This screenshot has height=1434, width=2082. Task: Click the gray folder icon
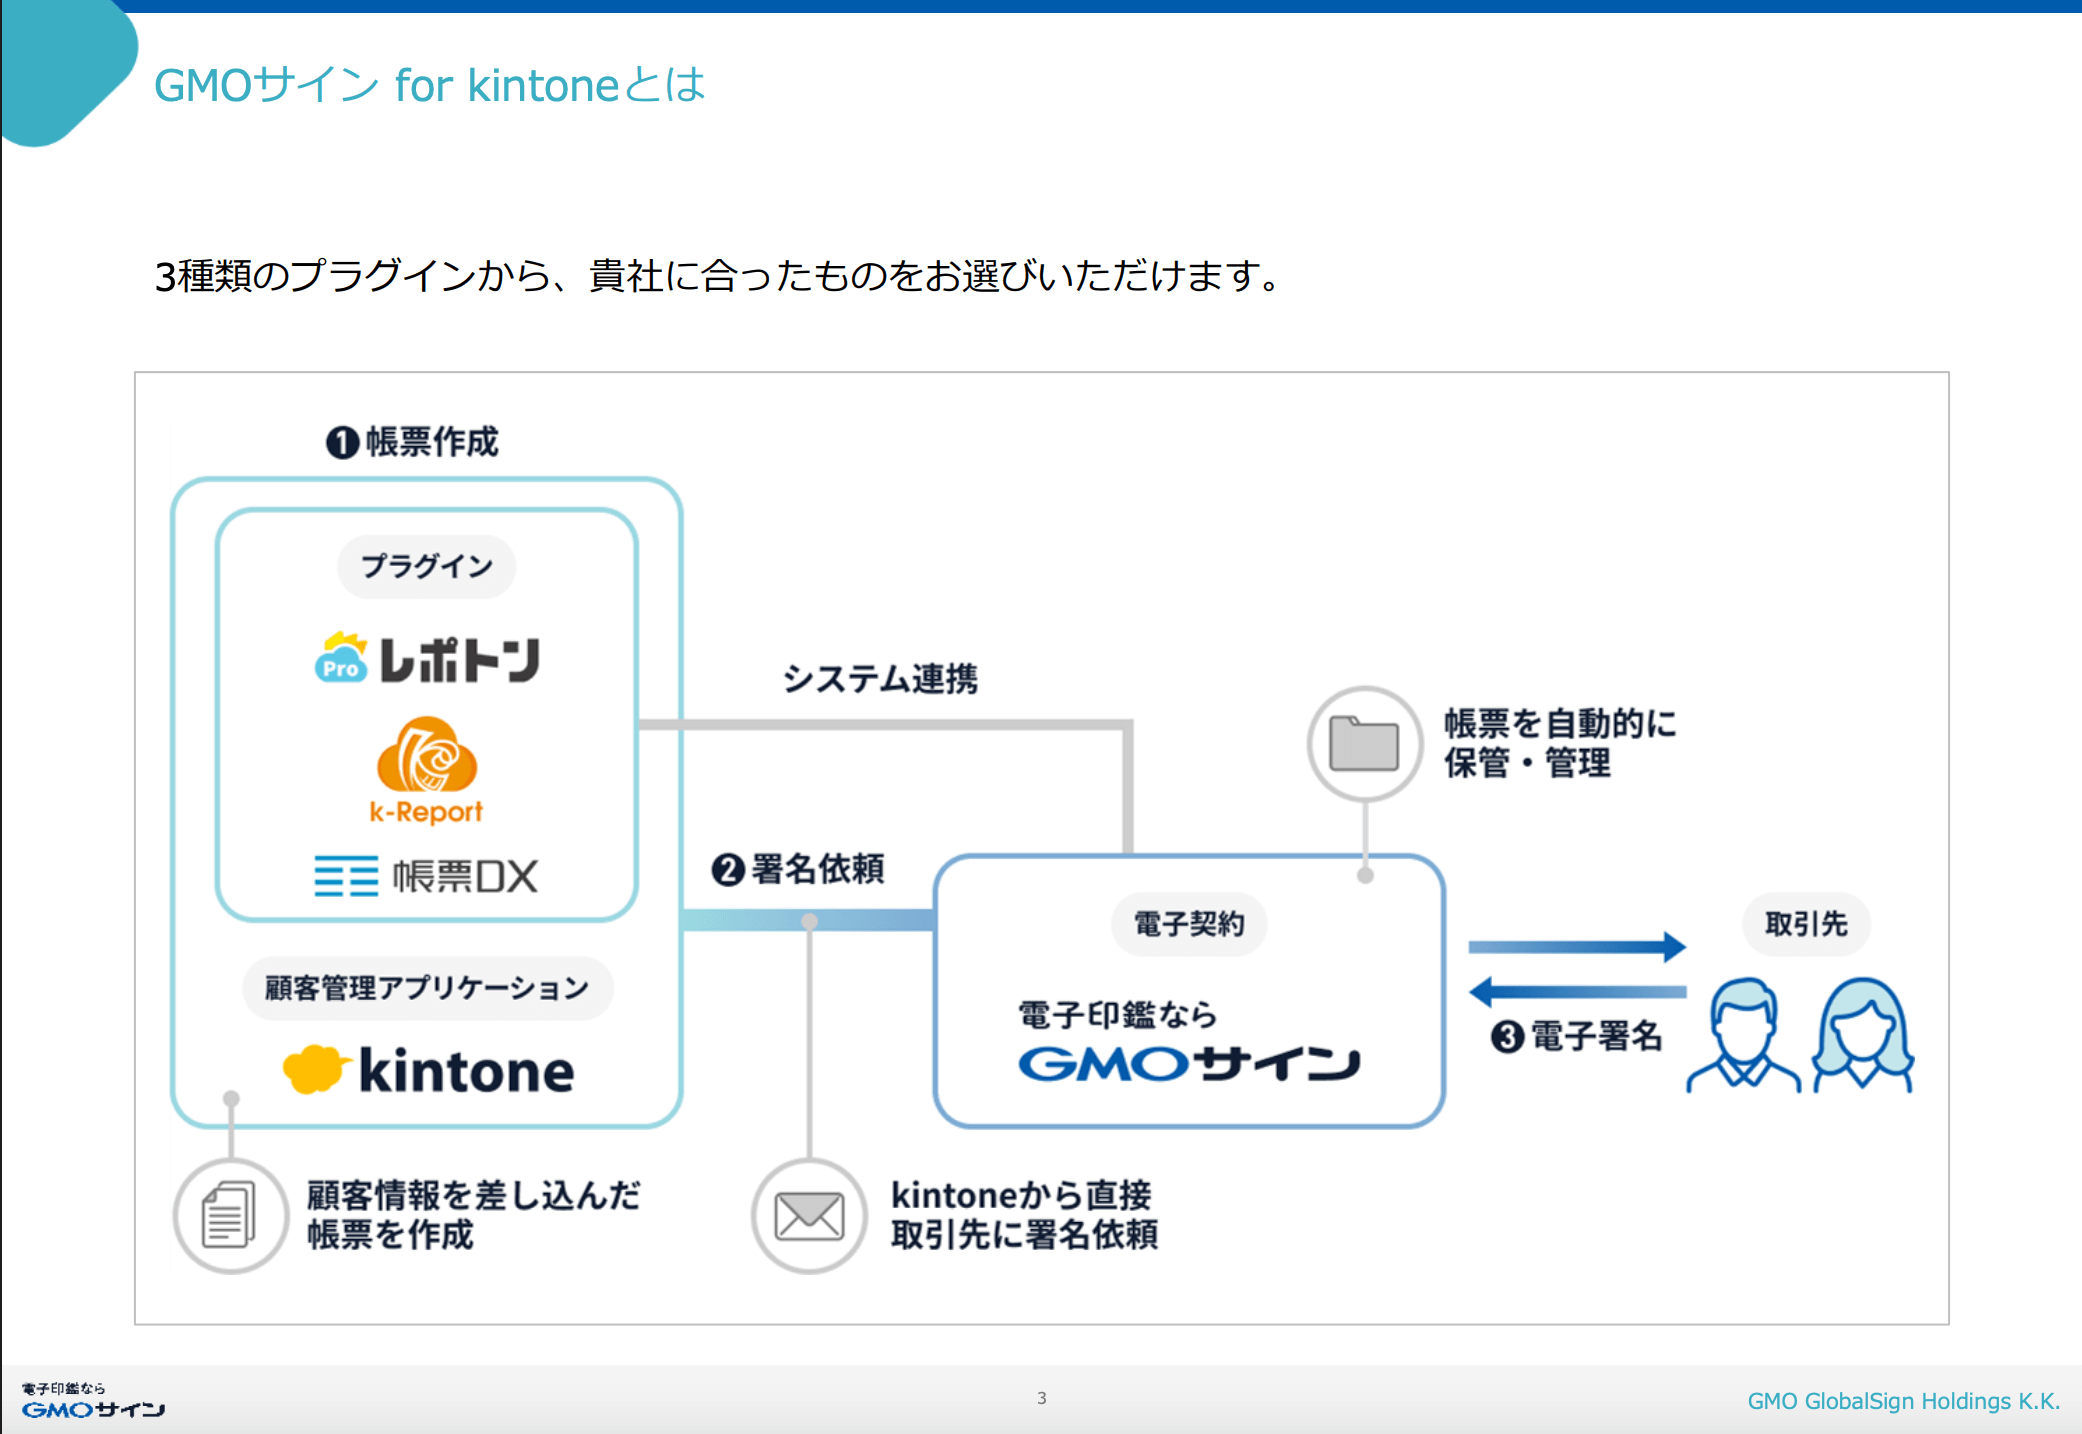(1364, 743)
